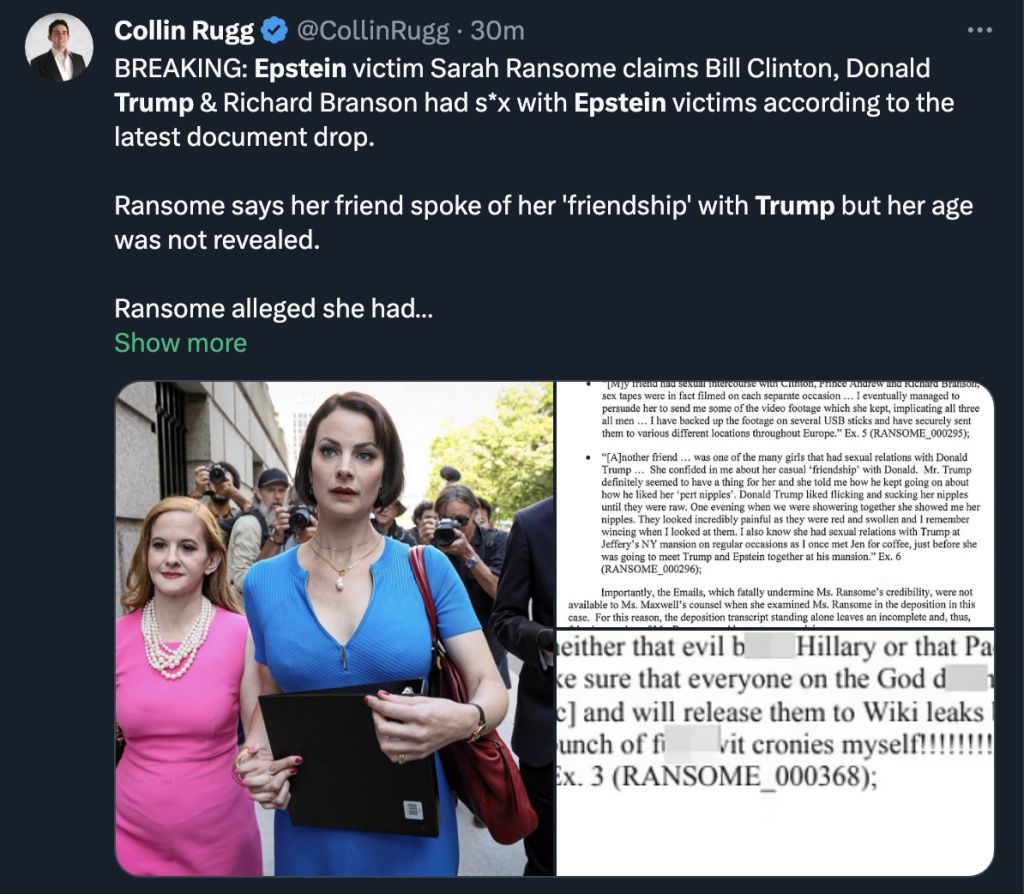Click the 'Ransome alleged she had…' line
This screenshot has height=894, width=1024.
pos(274,309)
